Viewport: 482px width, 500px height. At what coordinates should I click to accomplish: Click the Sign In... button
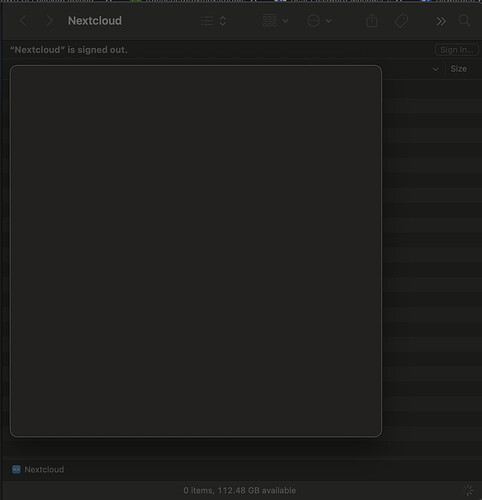coord(457,50)
